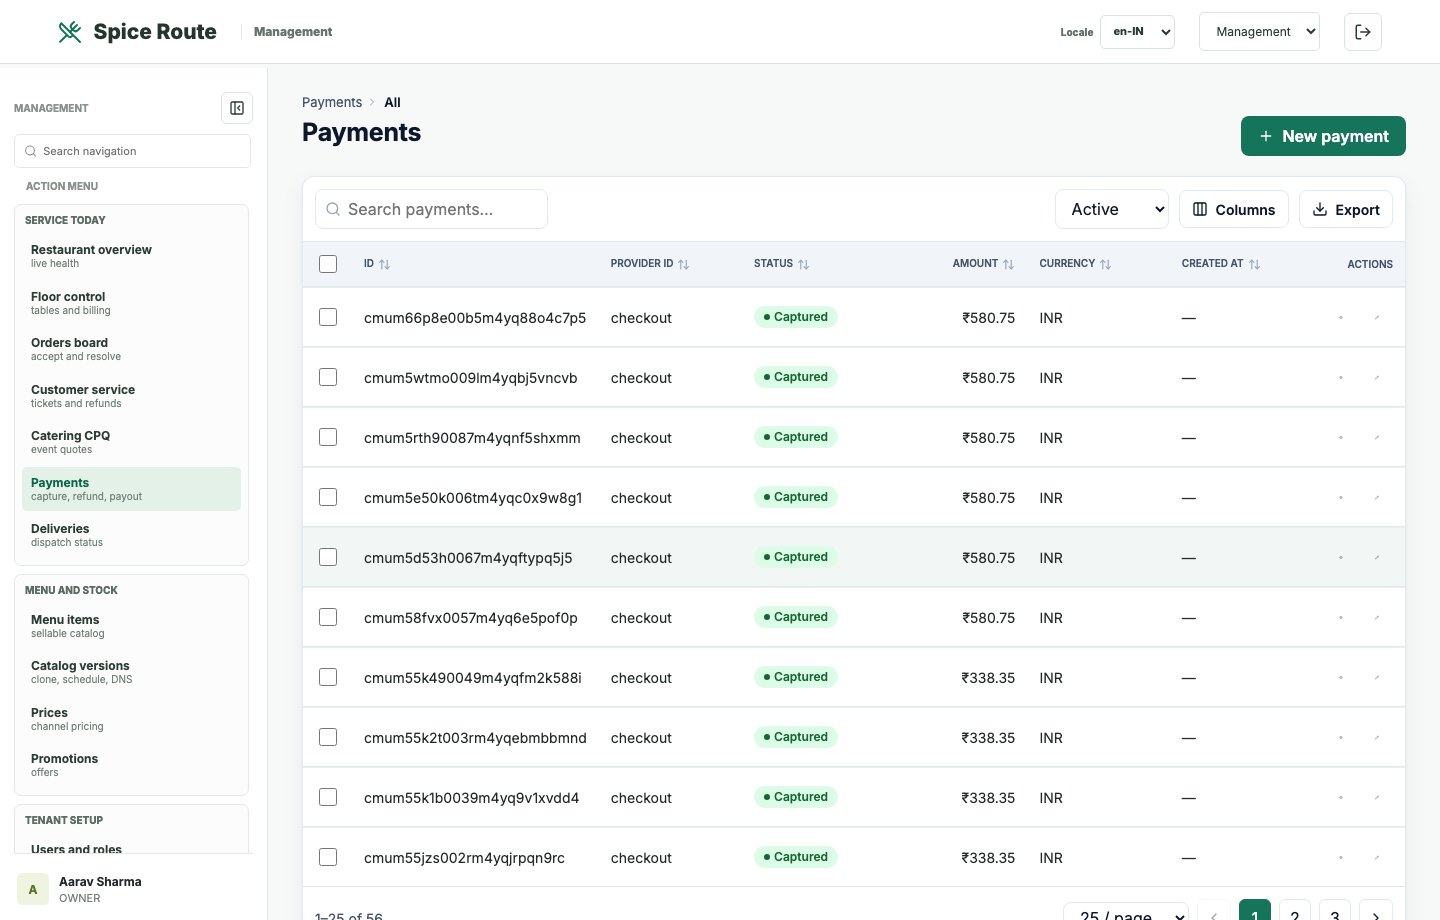Screen dimensions: 1440x920
Task: Focus the Search payments field
Action: point(431,209)
